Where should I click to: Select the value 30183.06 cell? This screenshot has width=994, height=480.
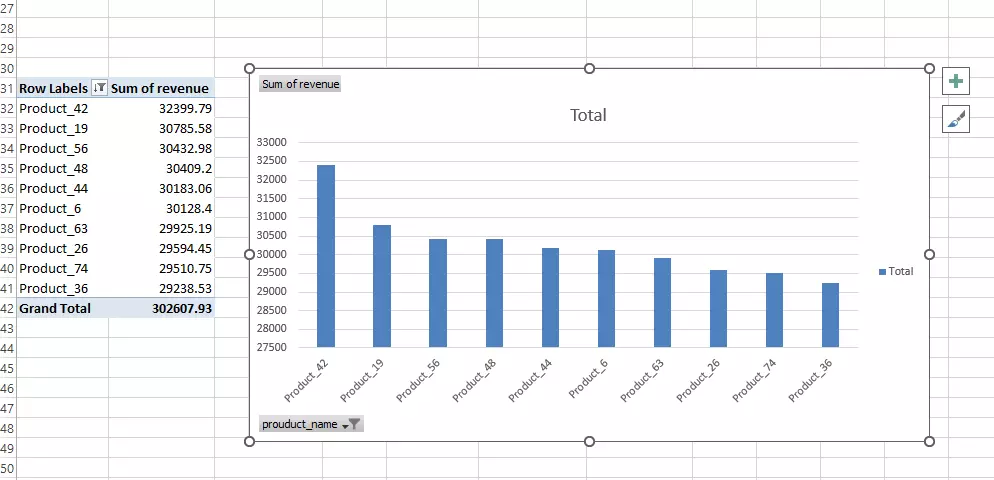click(x=162, y=188)
